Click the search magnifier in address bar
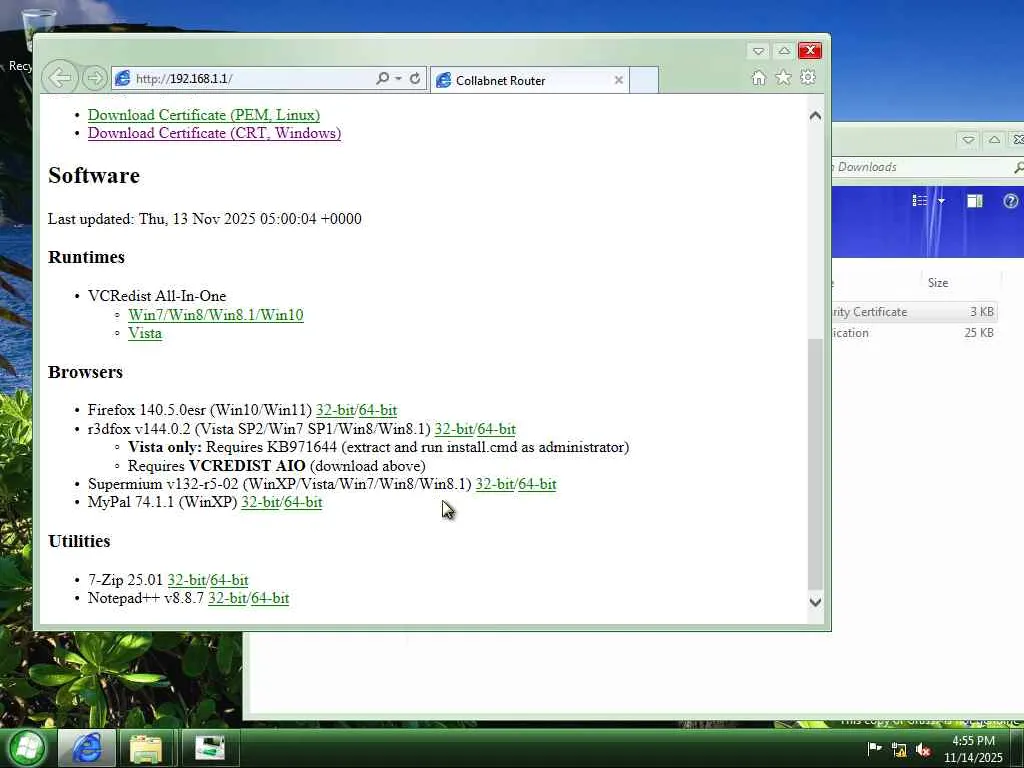Viewport: 1024px width, 768px height. [383, 78]
